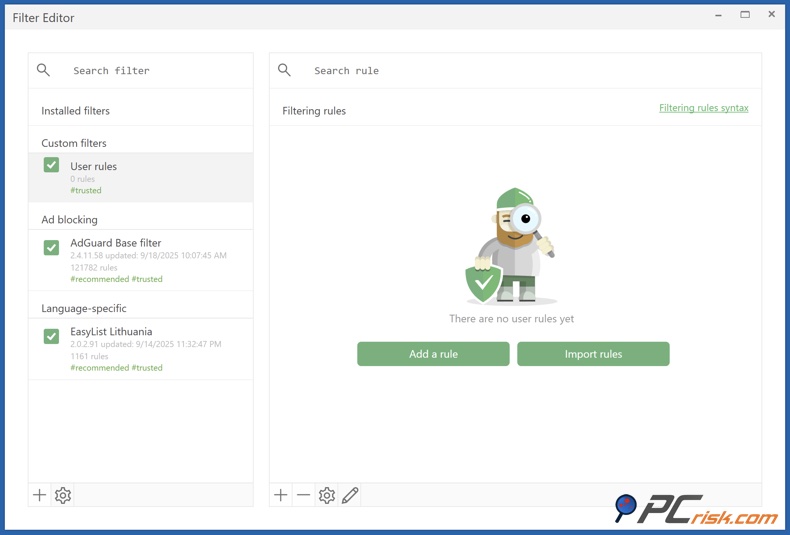Click the remove rule minus icon
This screenshot has height=535, width=790.
pos(304,495)
